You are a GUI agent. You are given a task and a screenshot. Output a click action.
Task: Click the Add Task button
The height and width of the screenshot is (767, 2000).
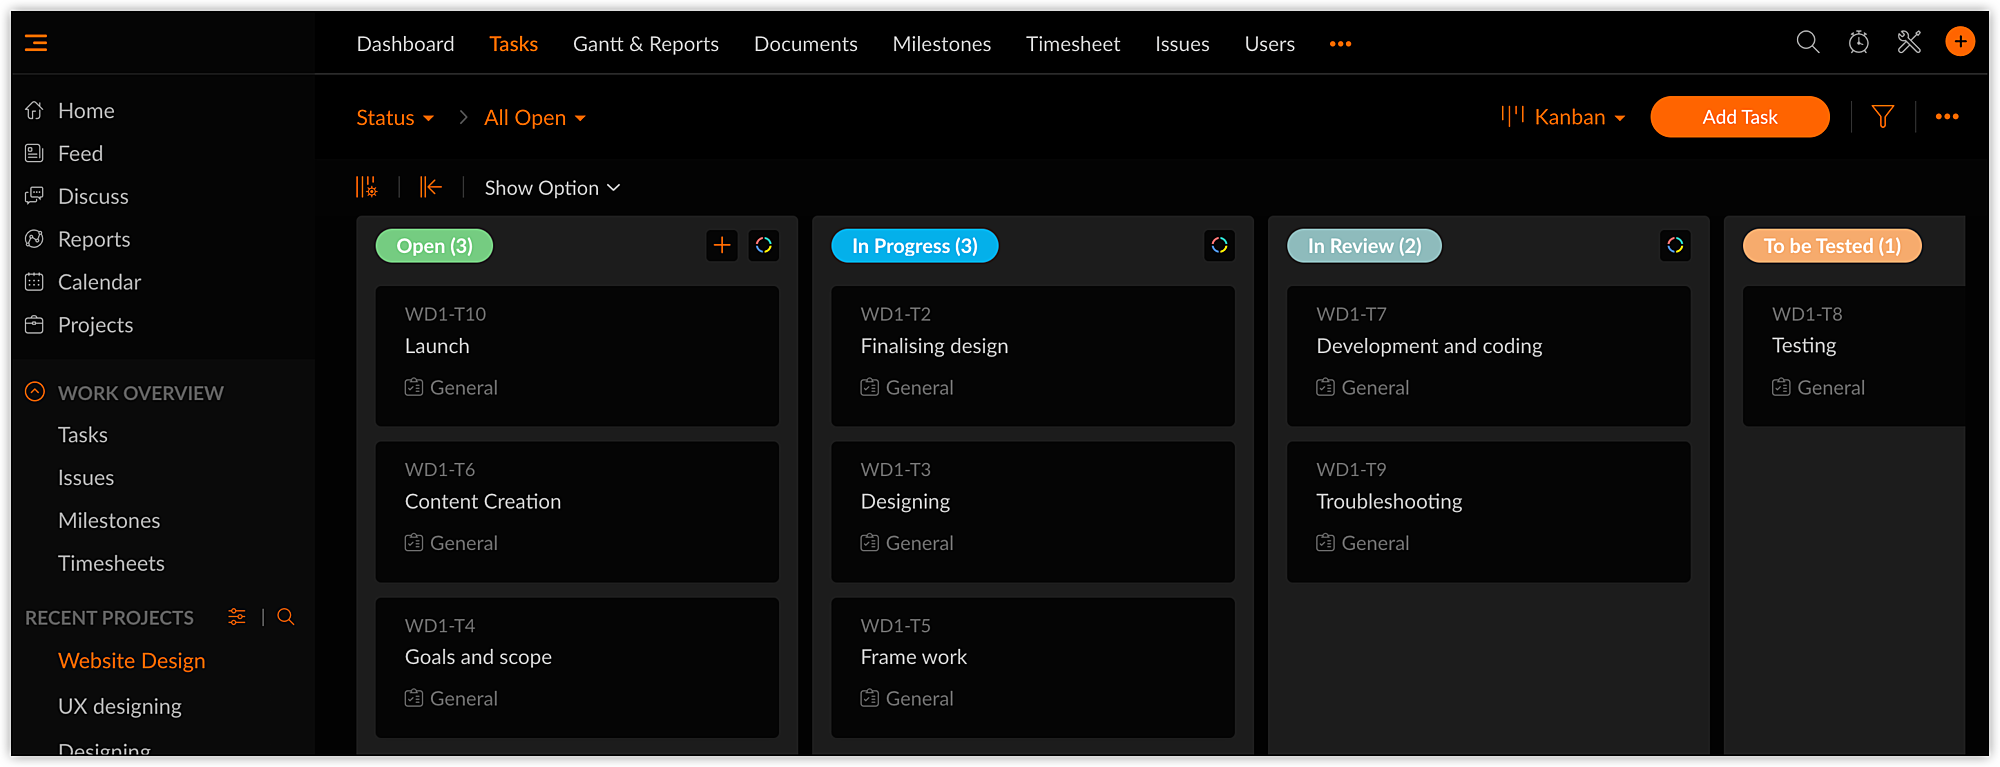pos(1739,117)
